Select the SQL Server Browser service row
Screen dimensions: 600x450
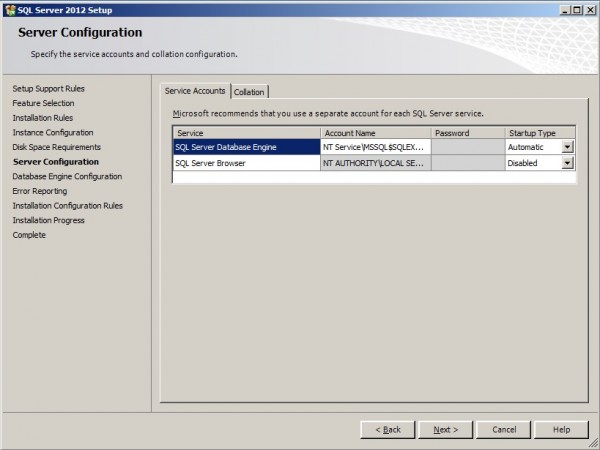(x=247, y=163)
